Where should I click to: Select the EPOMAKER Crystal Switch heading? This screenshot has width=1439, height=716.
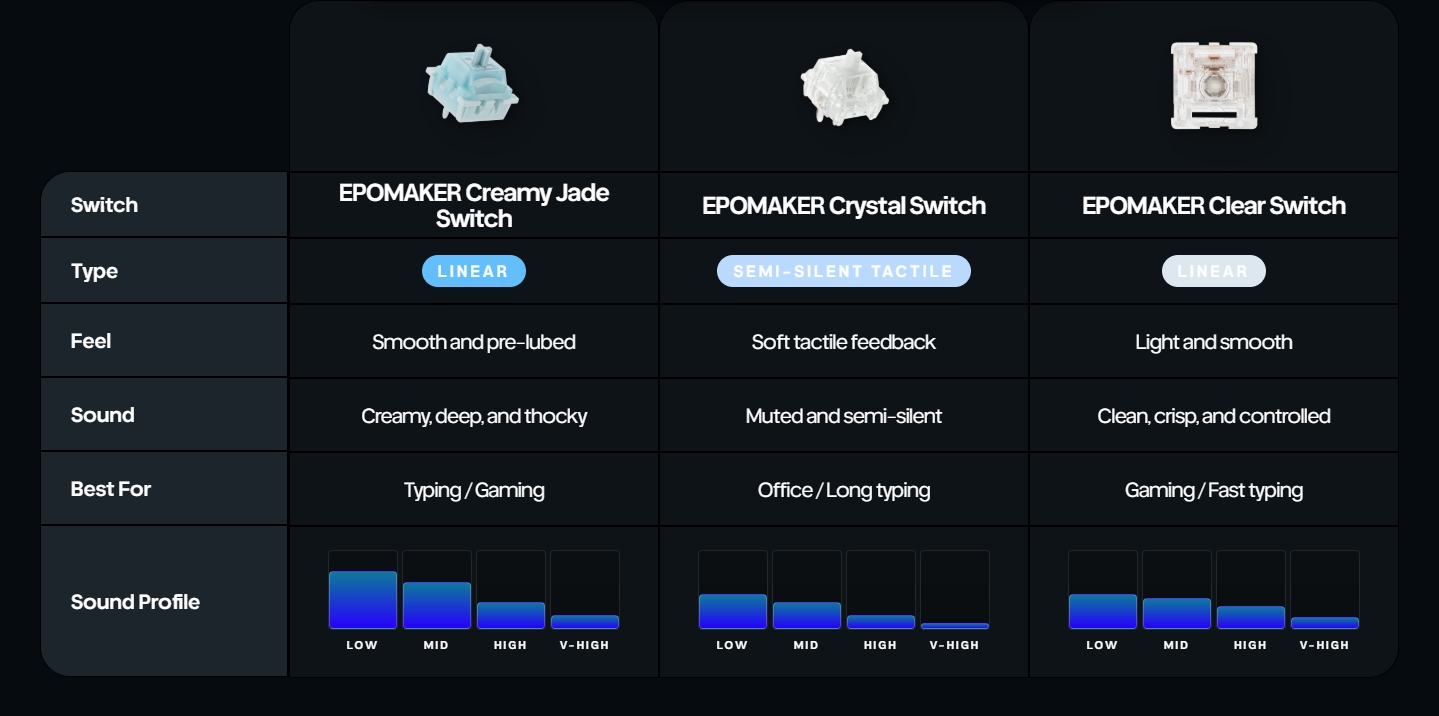(844, 206)
